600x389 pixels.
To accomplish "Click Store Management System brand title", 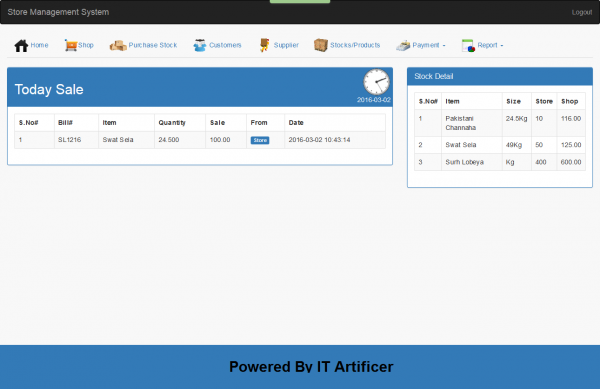I will tap(58, 12).
